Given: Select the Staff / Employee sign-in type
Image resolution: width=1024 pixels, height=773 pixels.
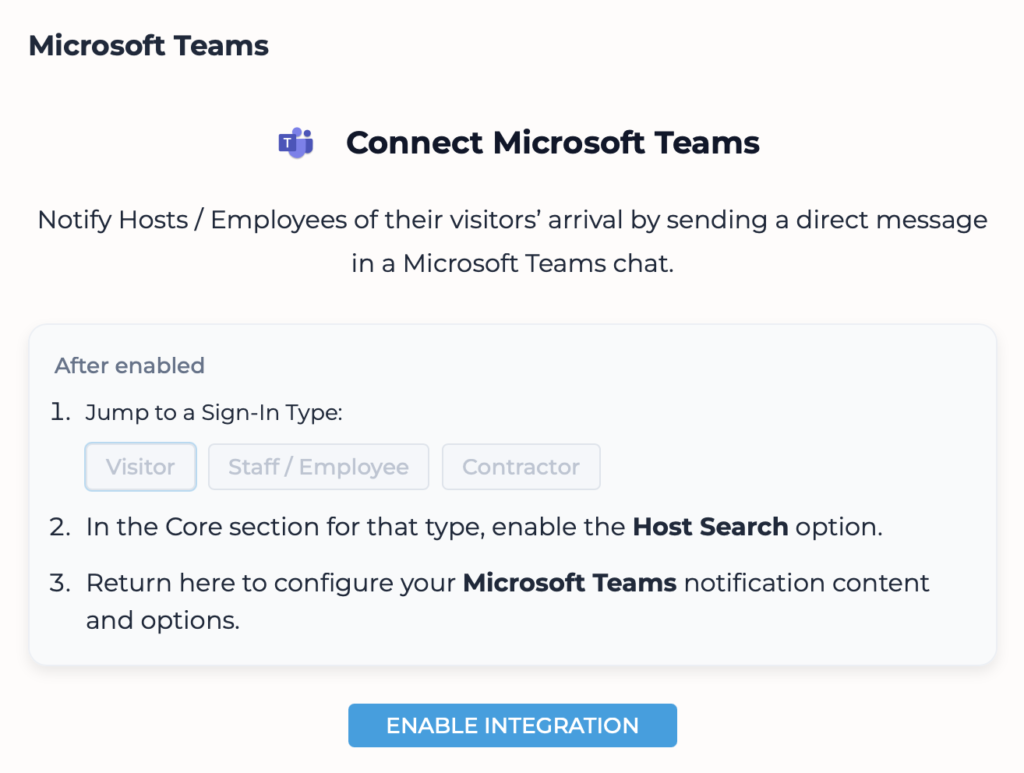Looking at the screenshot, I should point(318,467).
